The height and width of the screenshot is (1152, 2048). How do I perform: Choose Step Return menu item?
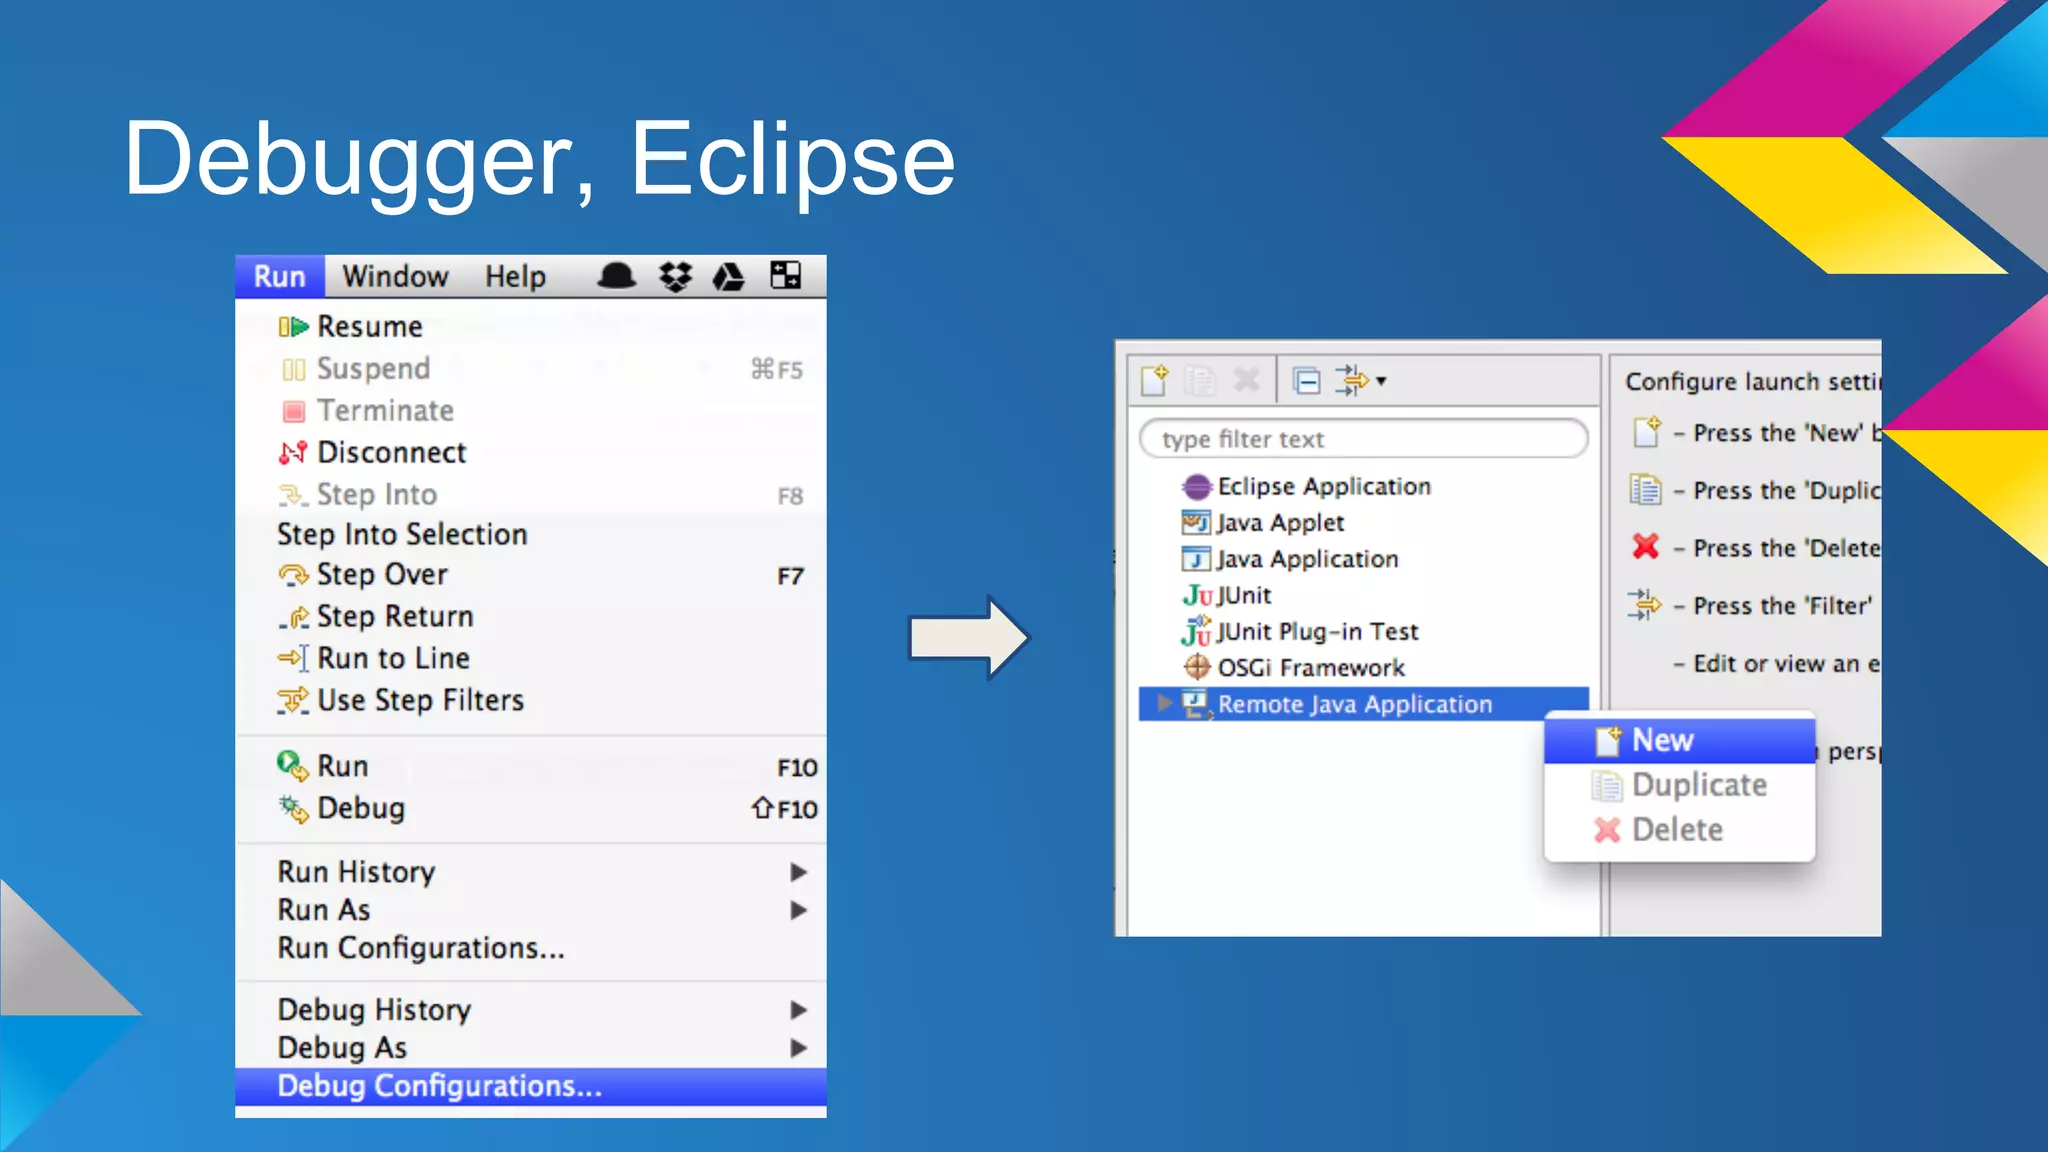point(530,617)
